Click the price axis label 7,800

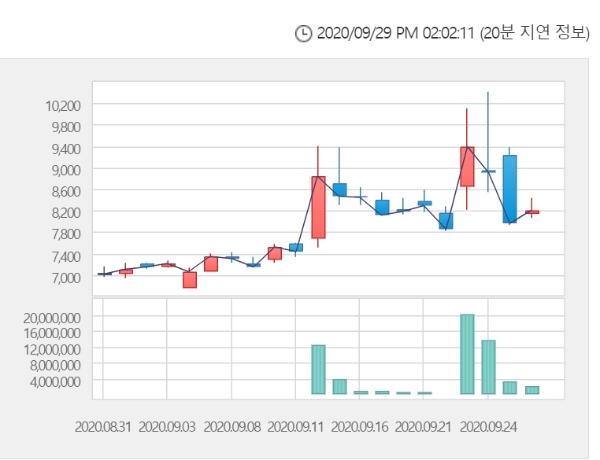tap(66, 234)
